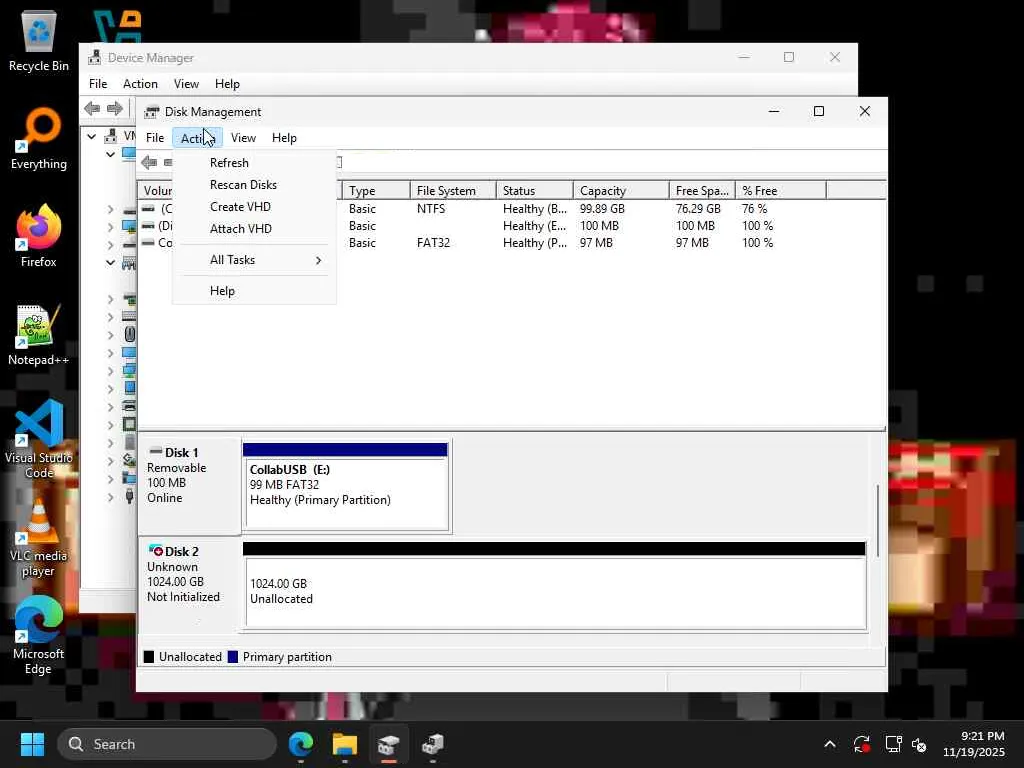Open Disk Management Help menu
This screenshot has height=768, width=1024.
point(284,138)
